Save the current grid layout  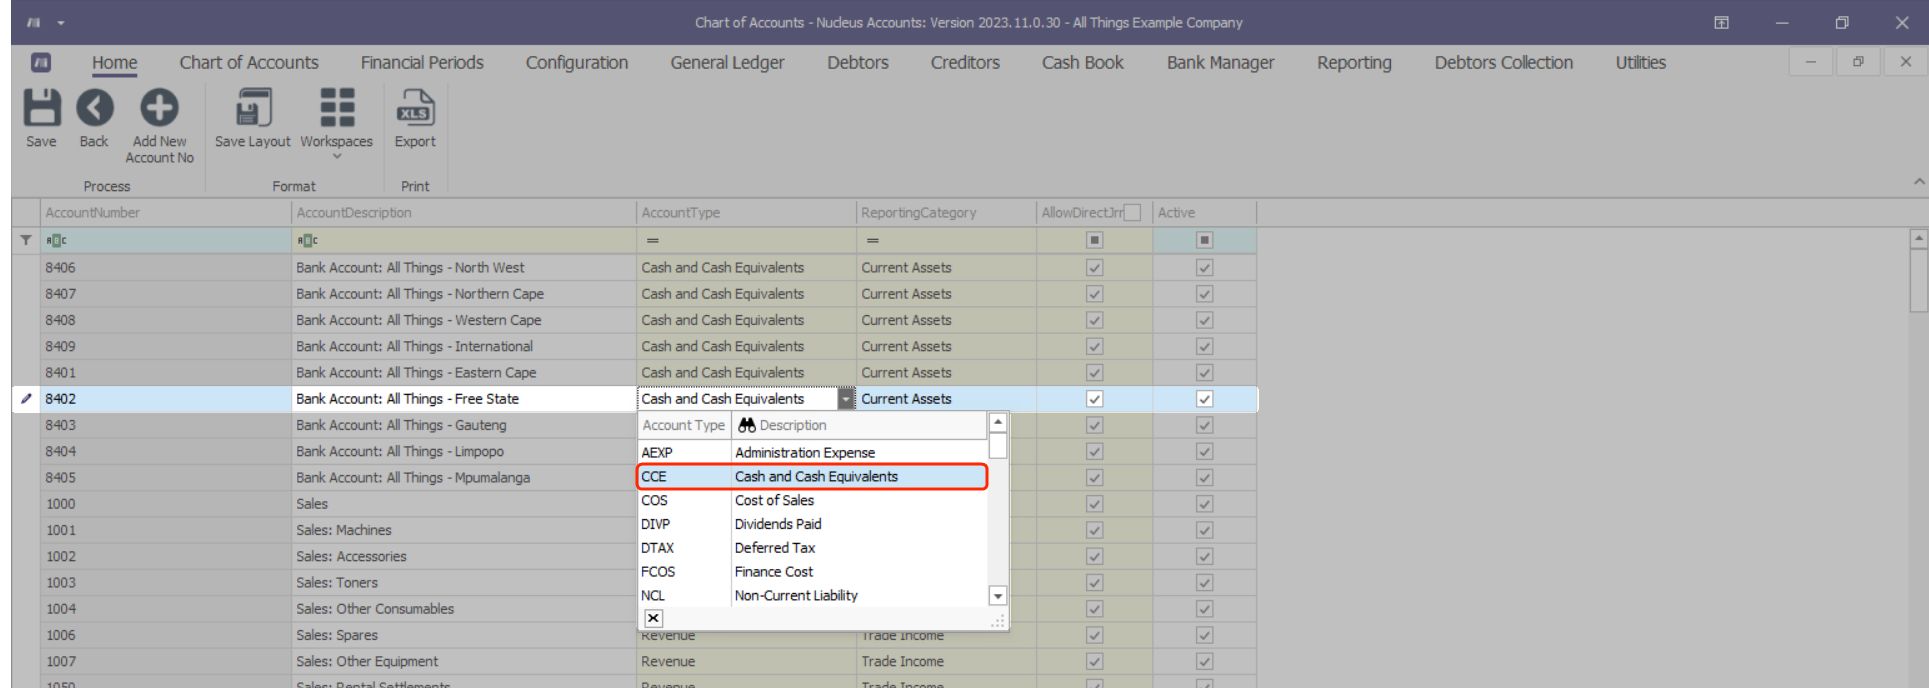click(x=252, y=119)
